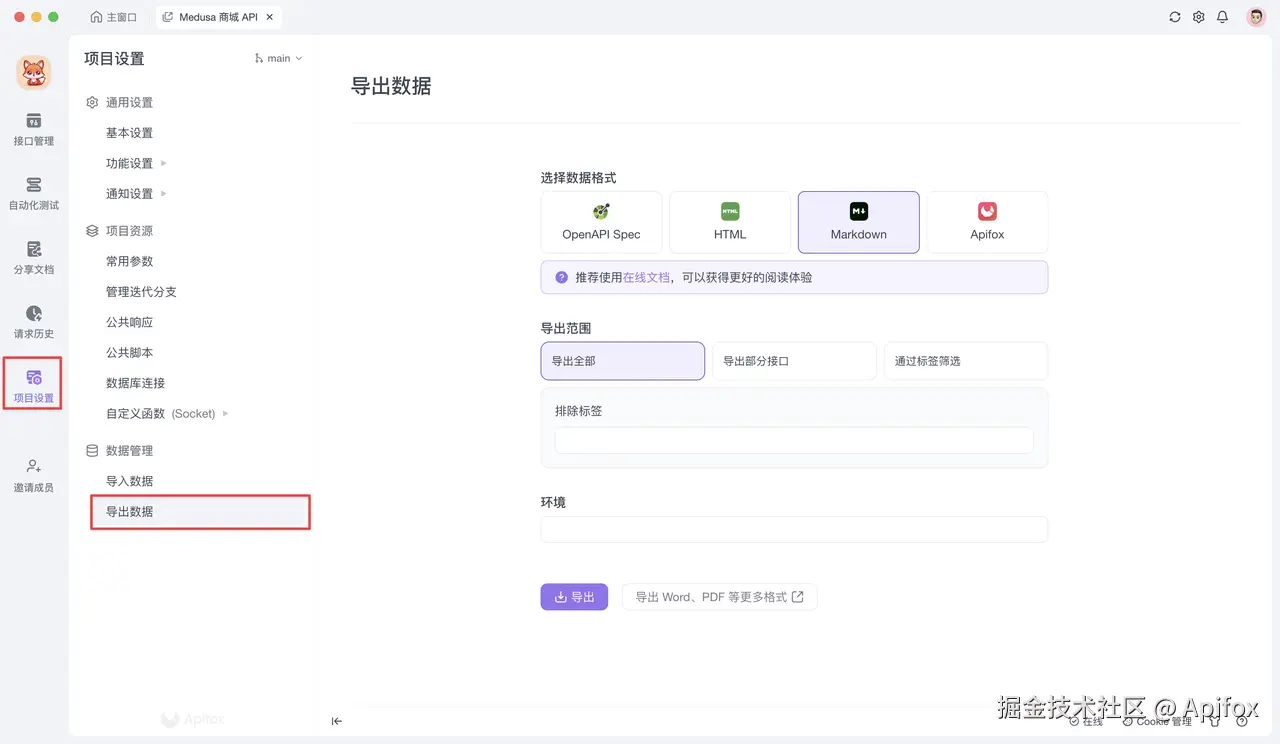This screenshot has height=744, width=1280.
Task: Collapse the settings side panel
Action: coord(337,721)
